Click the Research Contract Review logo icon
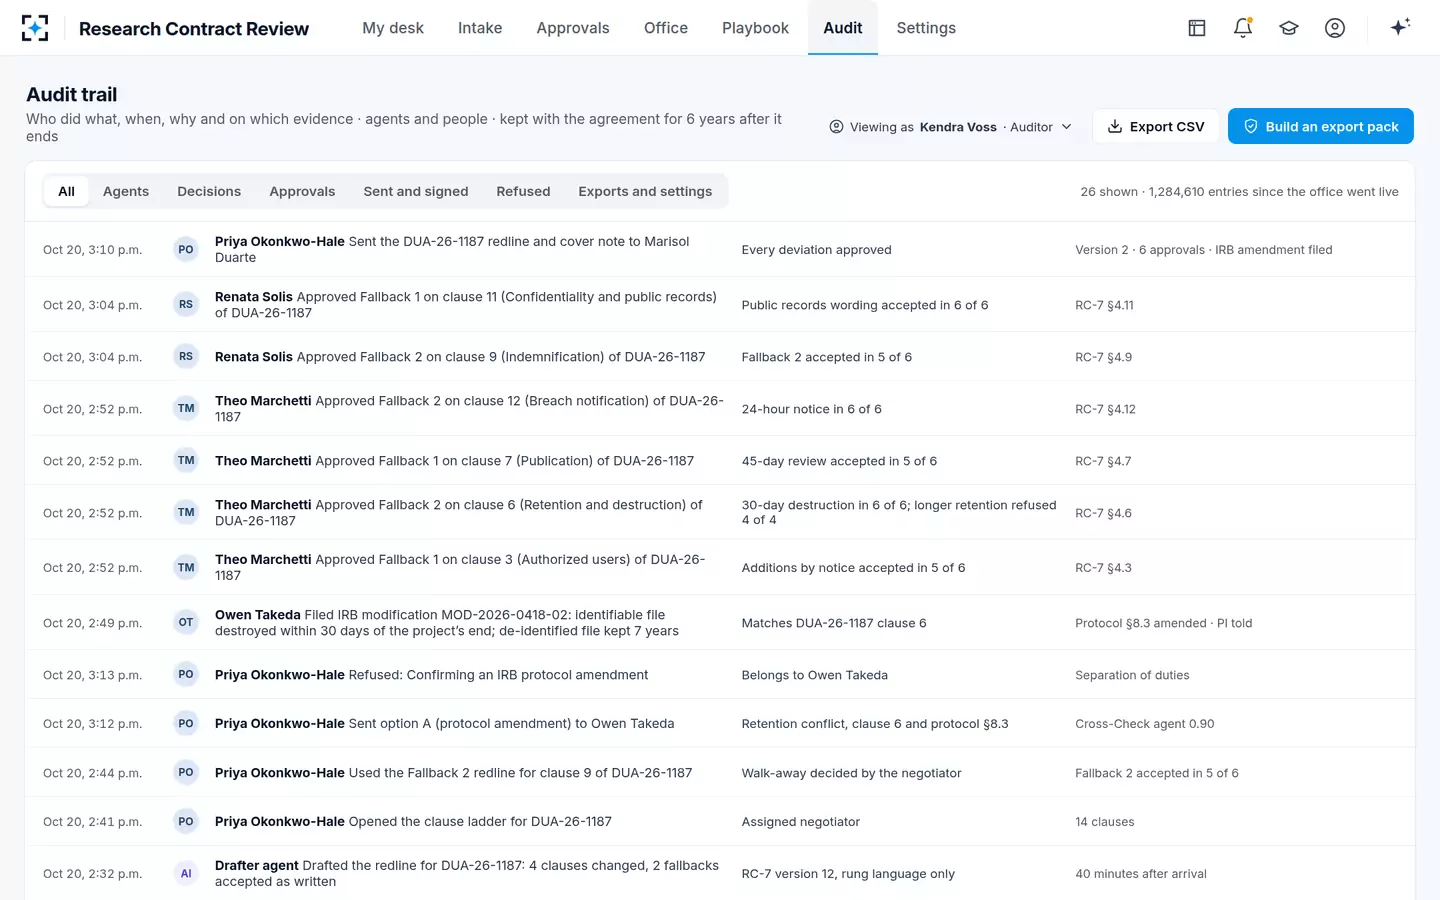This screenshot has height=900, width=1440. pos(35,28)
